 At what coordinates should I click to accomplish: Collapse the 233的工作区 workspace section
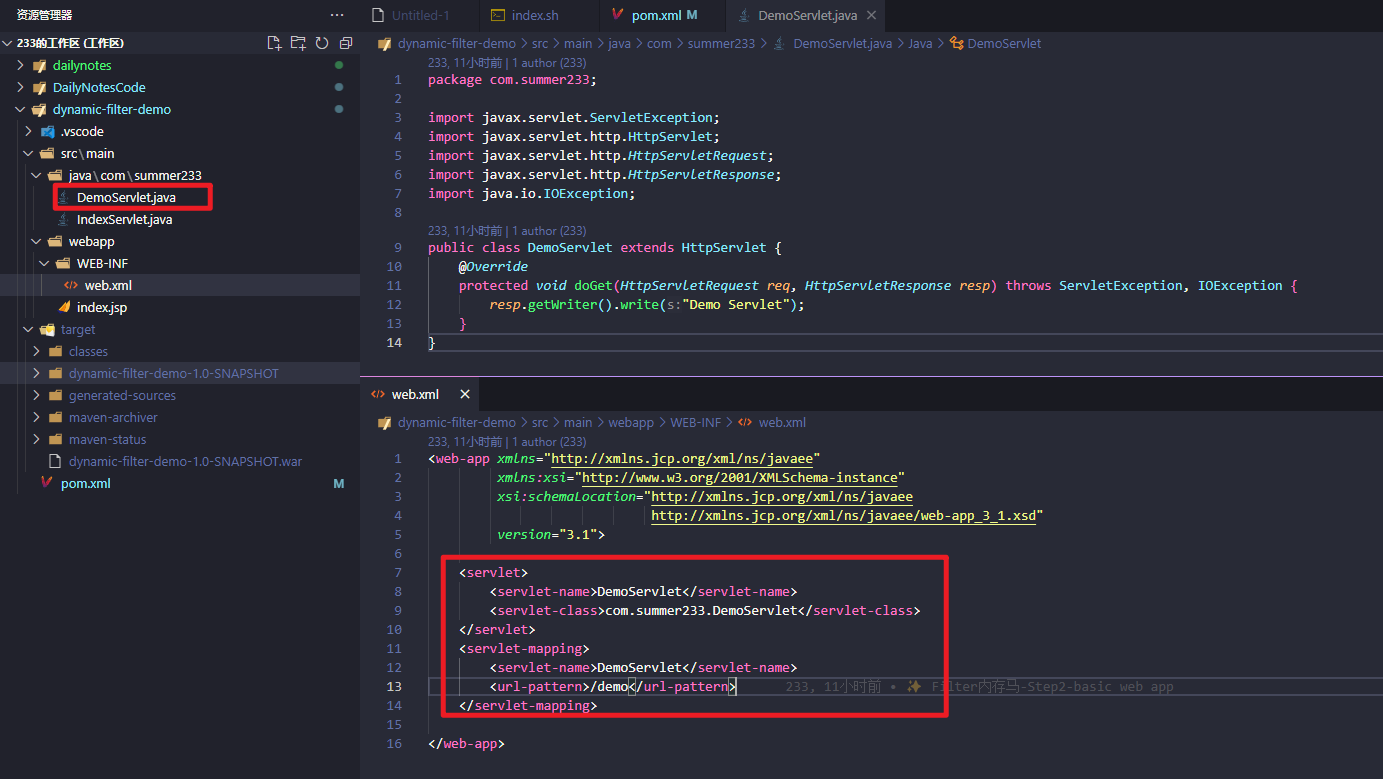8,43
